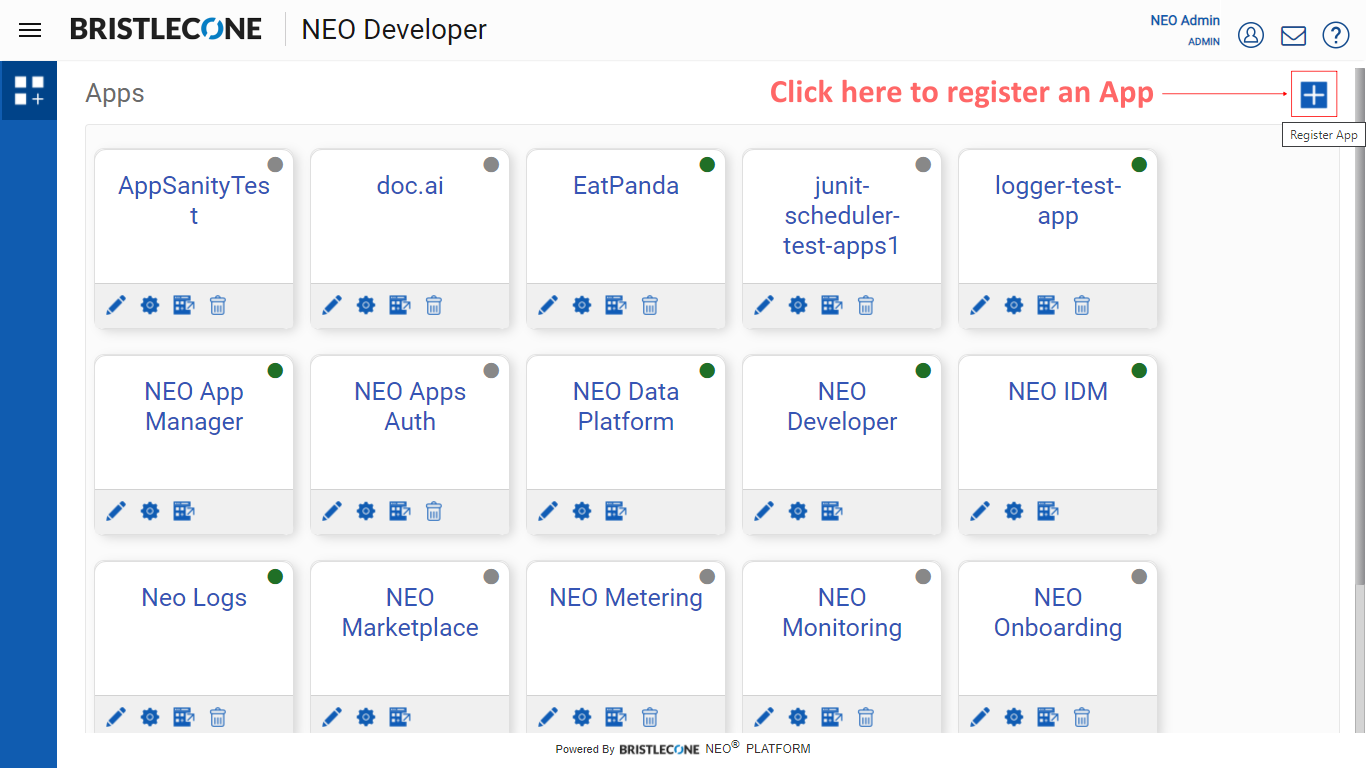Click the Apps page heading
The image size is (1366, 768).
[x=115, y=93]
